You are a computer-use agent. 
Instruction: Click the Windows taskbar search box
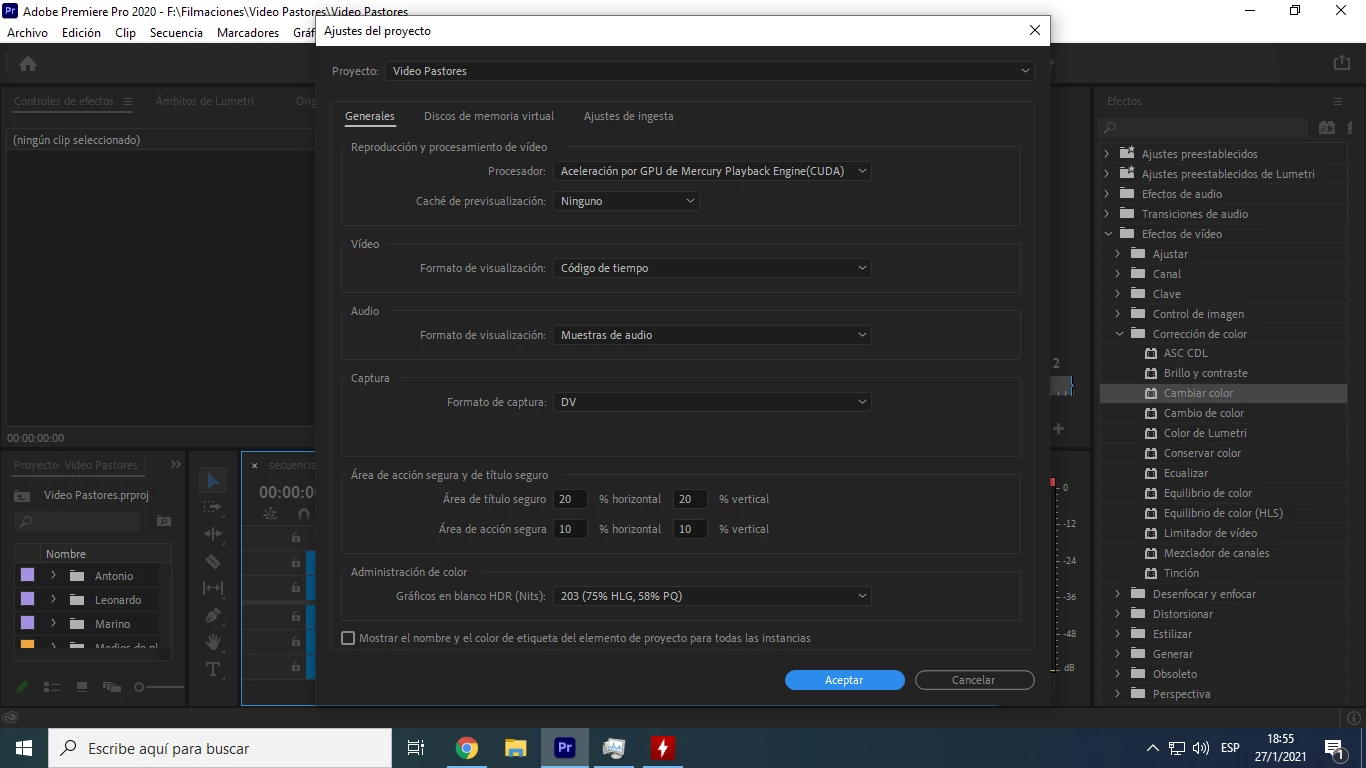tap(220, 748)
